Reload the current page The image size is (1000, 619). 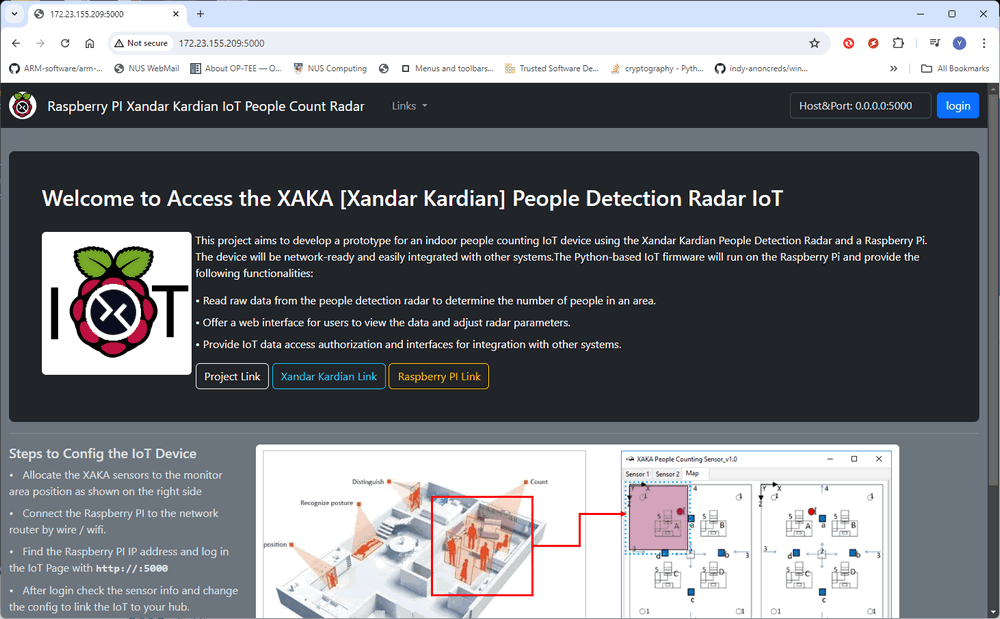(x=65, y=43)
